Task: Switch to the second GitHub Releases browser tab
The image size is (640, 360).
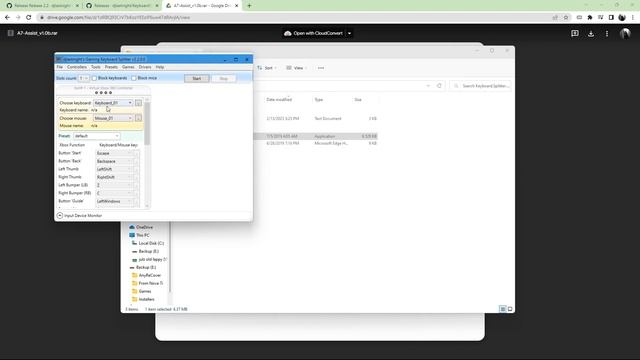Action: pyautogui.click(x=122, y=6)
